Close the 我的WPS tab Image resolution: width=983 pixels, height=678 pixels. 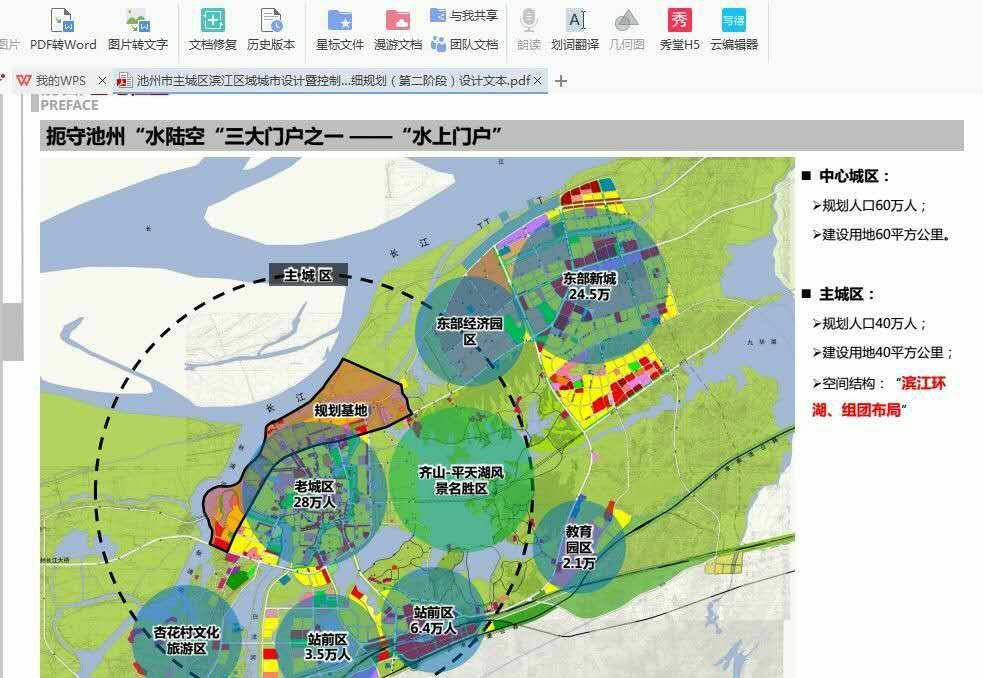pyautogui.click(x=102, y=80)
